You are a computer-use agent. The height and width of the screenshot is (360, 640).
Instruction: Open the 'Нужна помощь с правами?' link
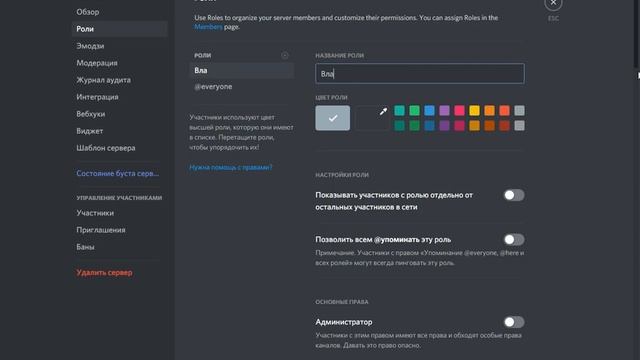pos(231,167)
